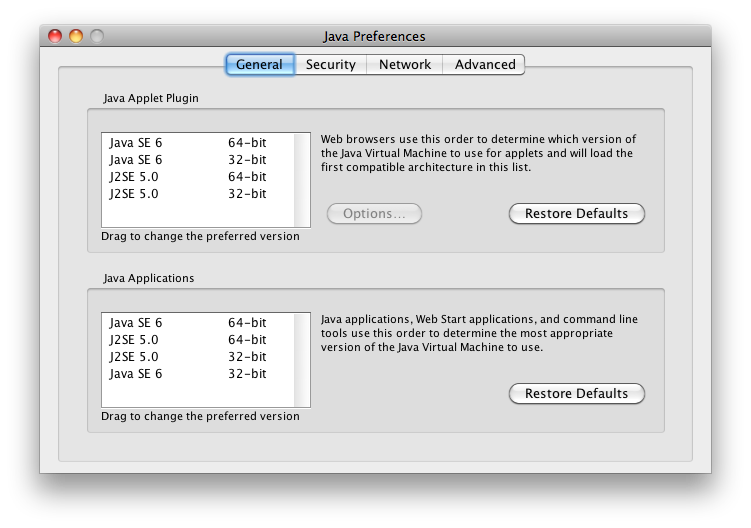
Task: Select J2SE 5.0 32-bit in Applet Plugin list
Action: click(198, 194)
